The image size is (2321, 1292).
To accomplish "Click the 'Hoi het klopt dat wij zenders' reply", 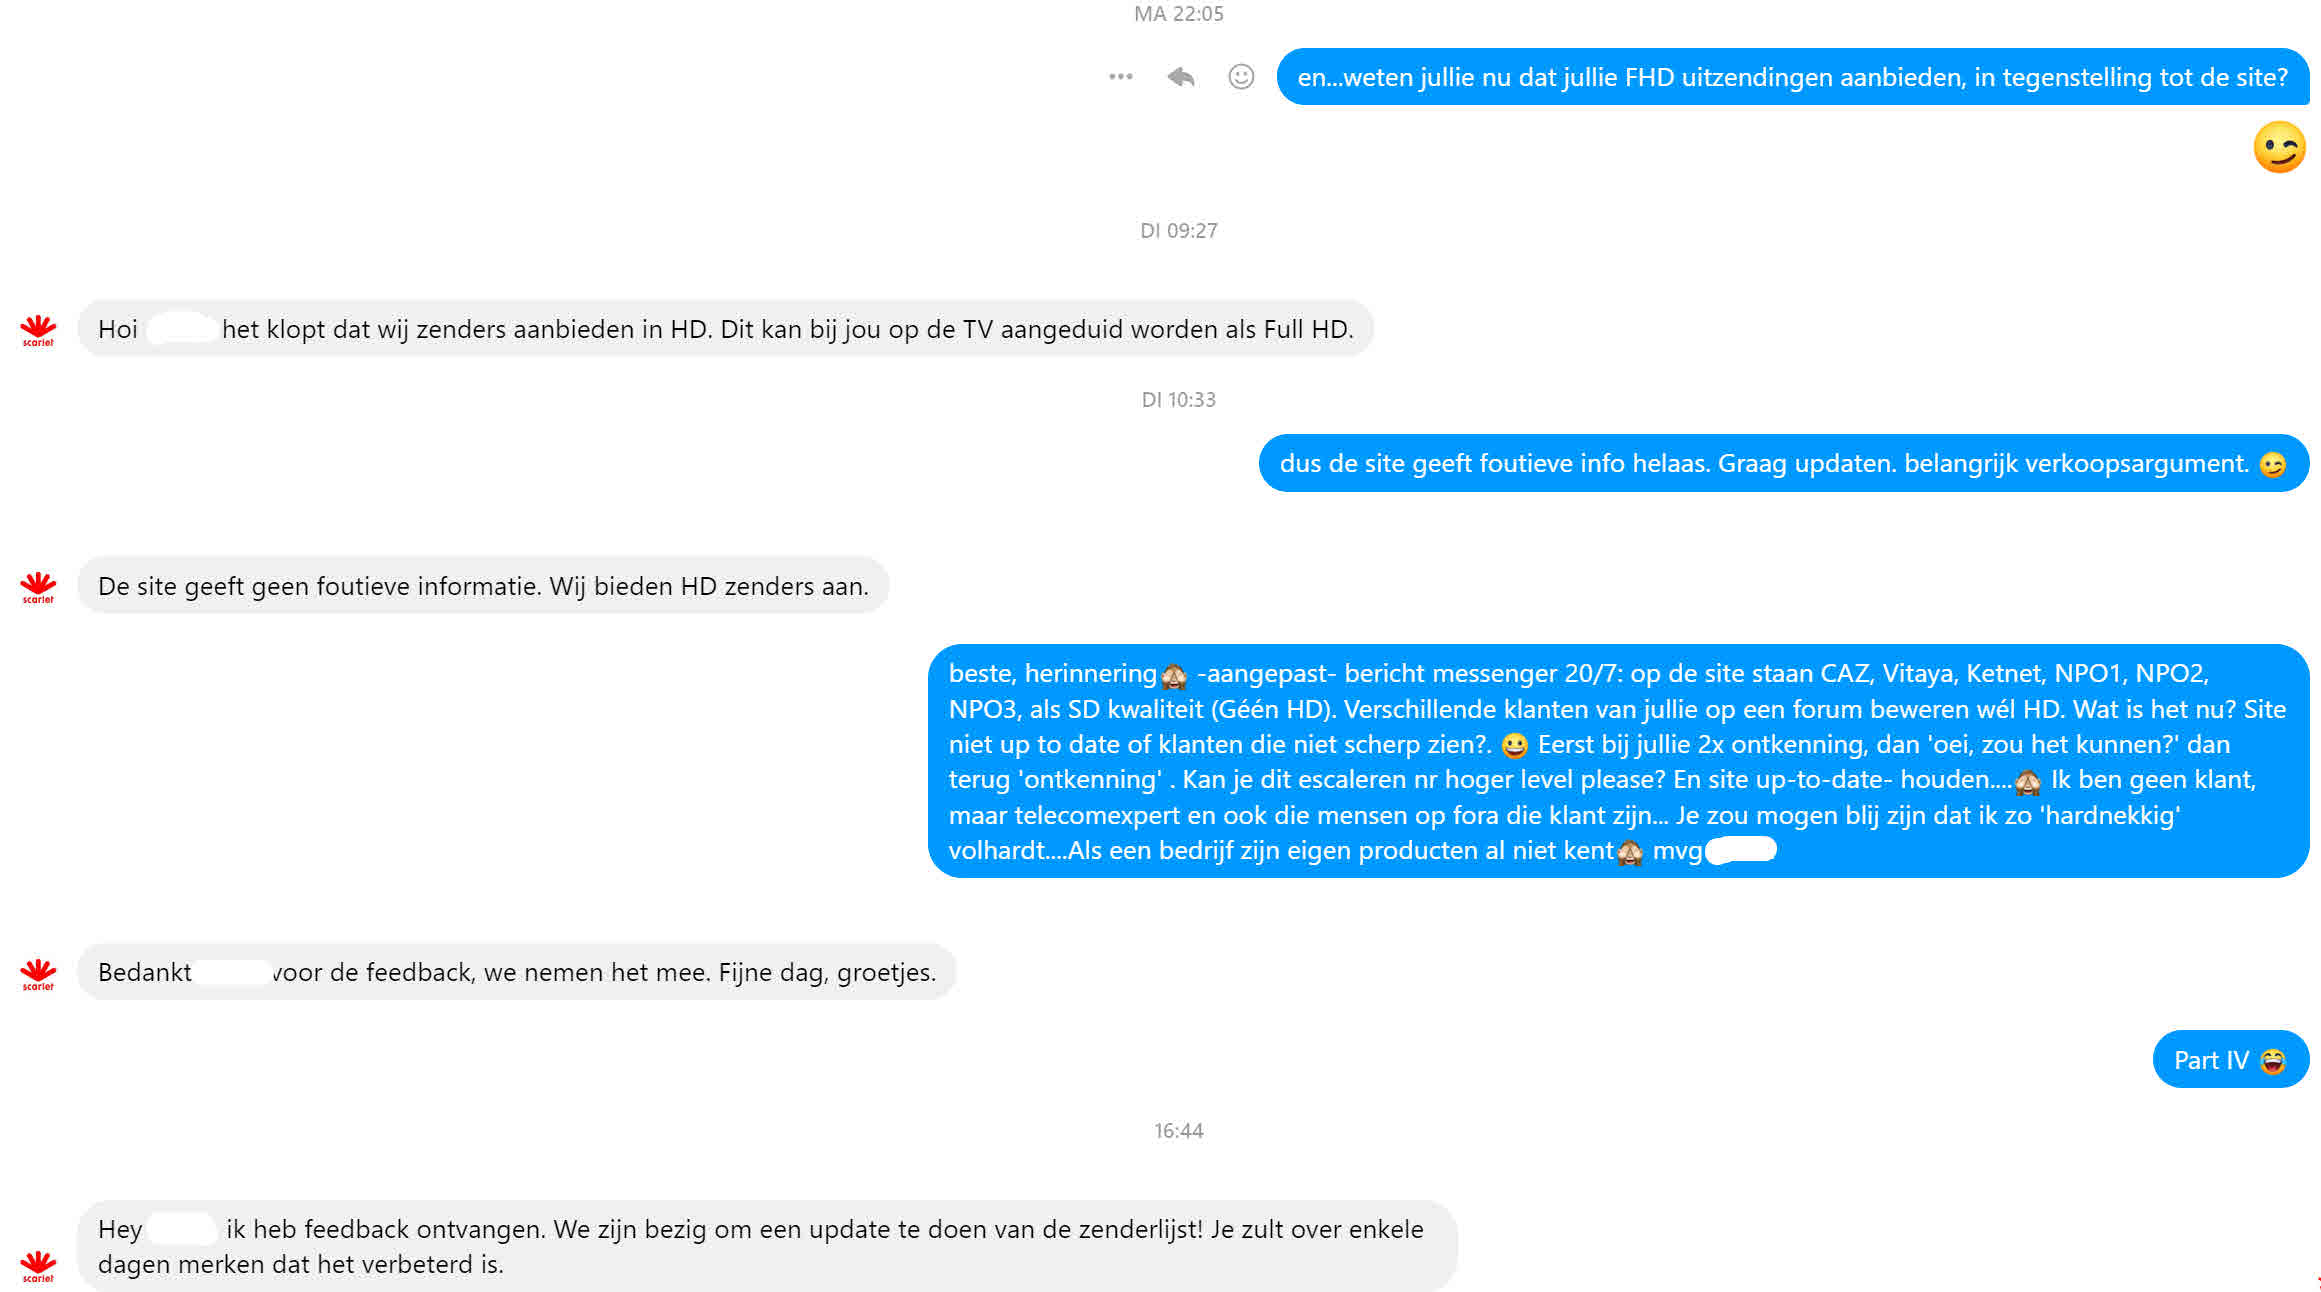I will [726, 329].
